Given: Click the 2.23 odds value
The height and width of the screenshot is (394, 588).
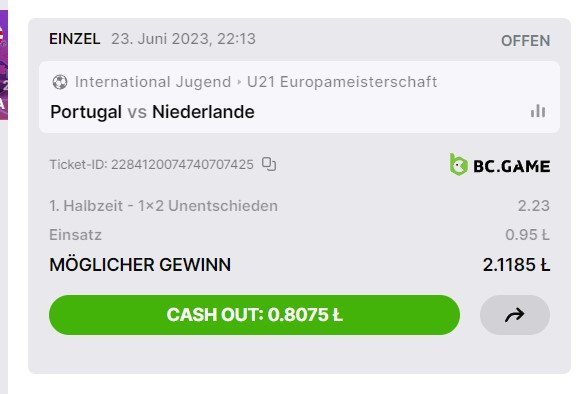Looking at the screenshot, I should pos(534,206).
